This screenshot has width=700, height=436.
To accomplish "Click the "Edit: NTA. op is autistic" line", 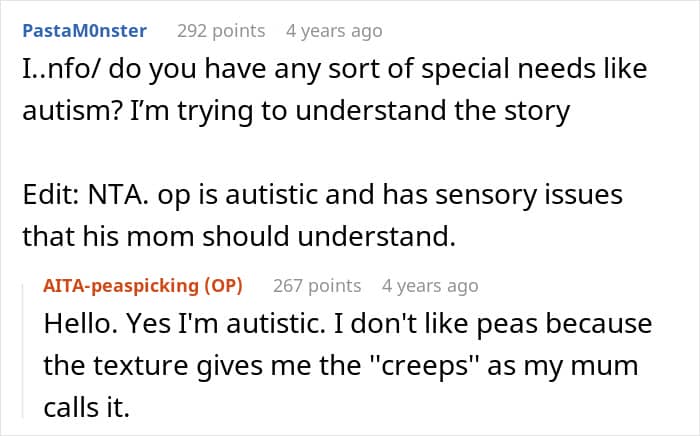I will click(x=322, y=195).
